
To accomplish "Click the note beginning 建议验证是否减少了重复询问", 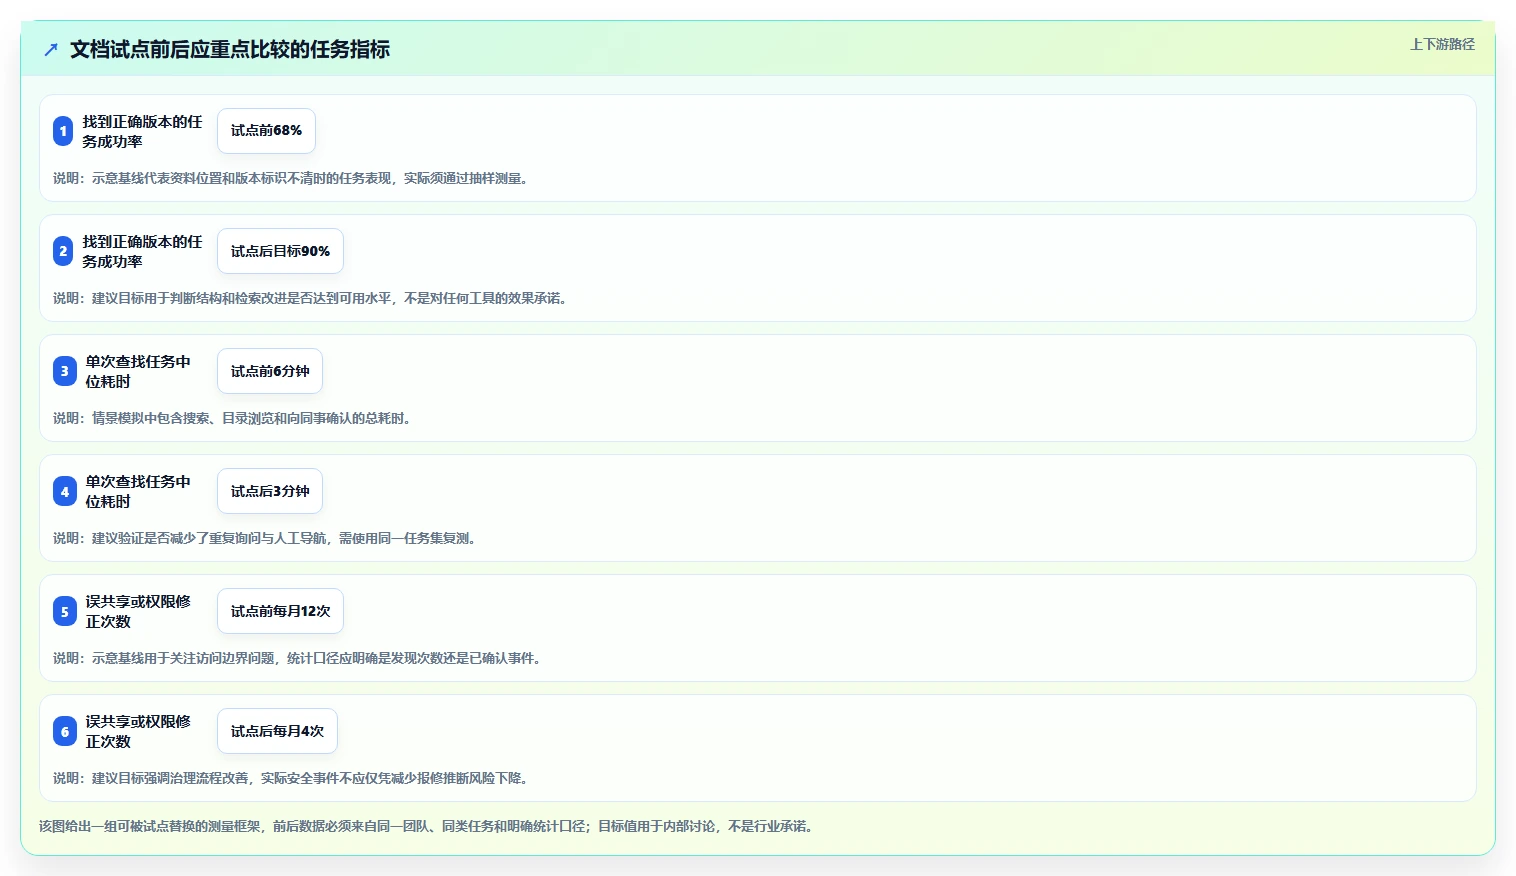I will 266,538.
